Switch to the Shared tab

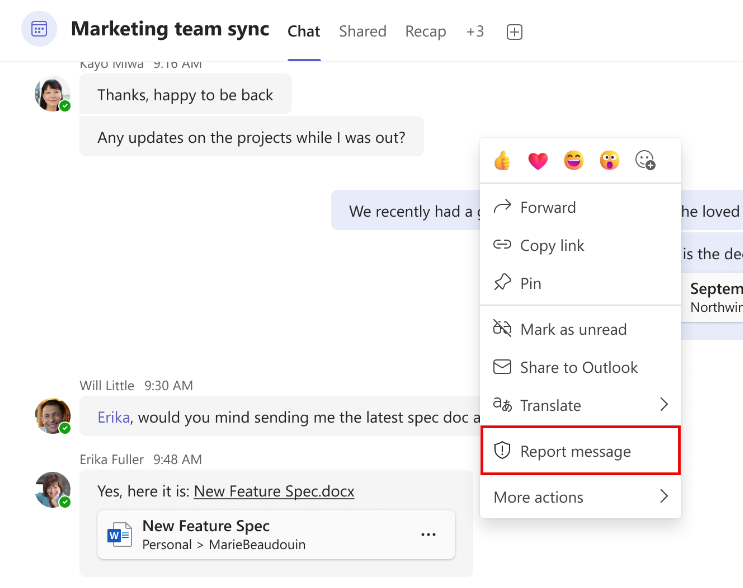362,32
